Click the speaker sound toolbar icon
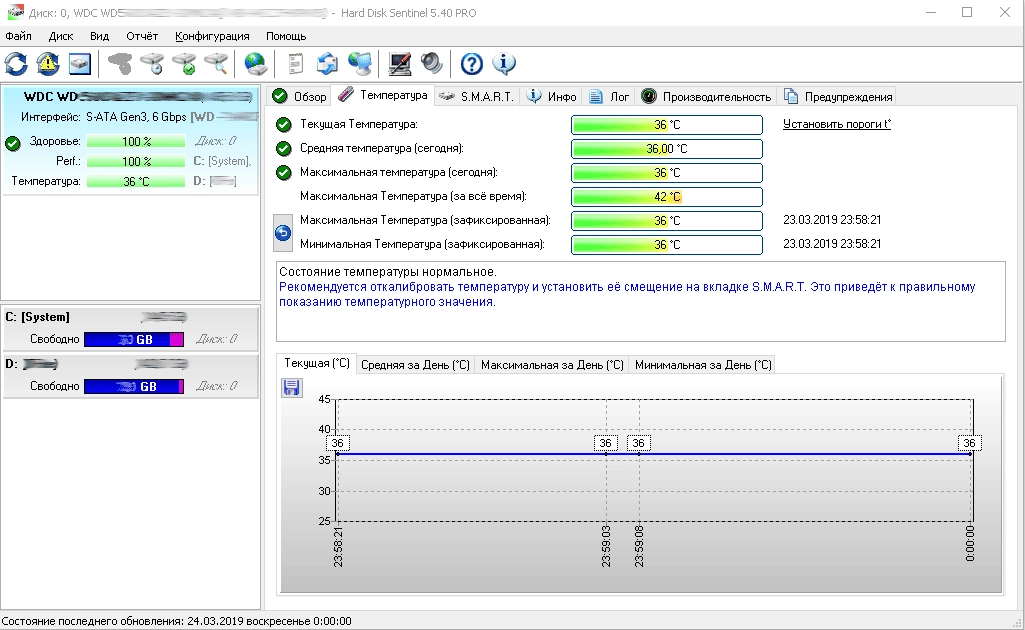1025x630 pixels. pos(431,63)
